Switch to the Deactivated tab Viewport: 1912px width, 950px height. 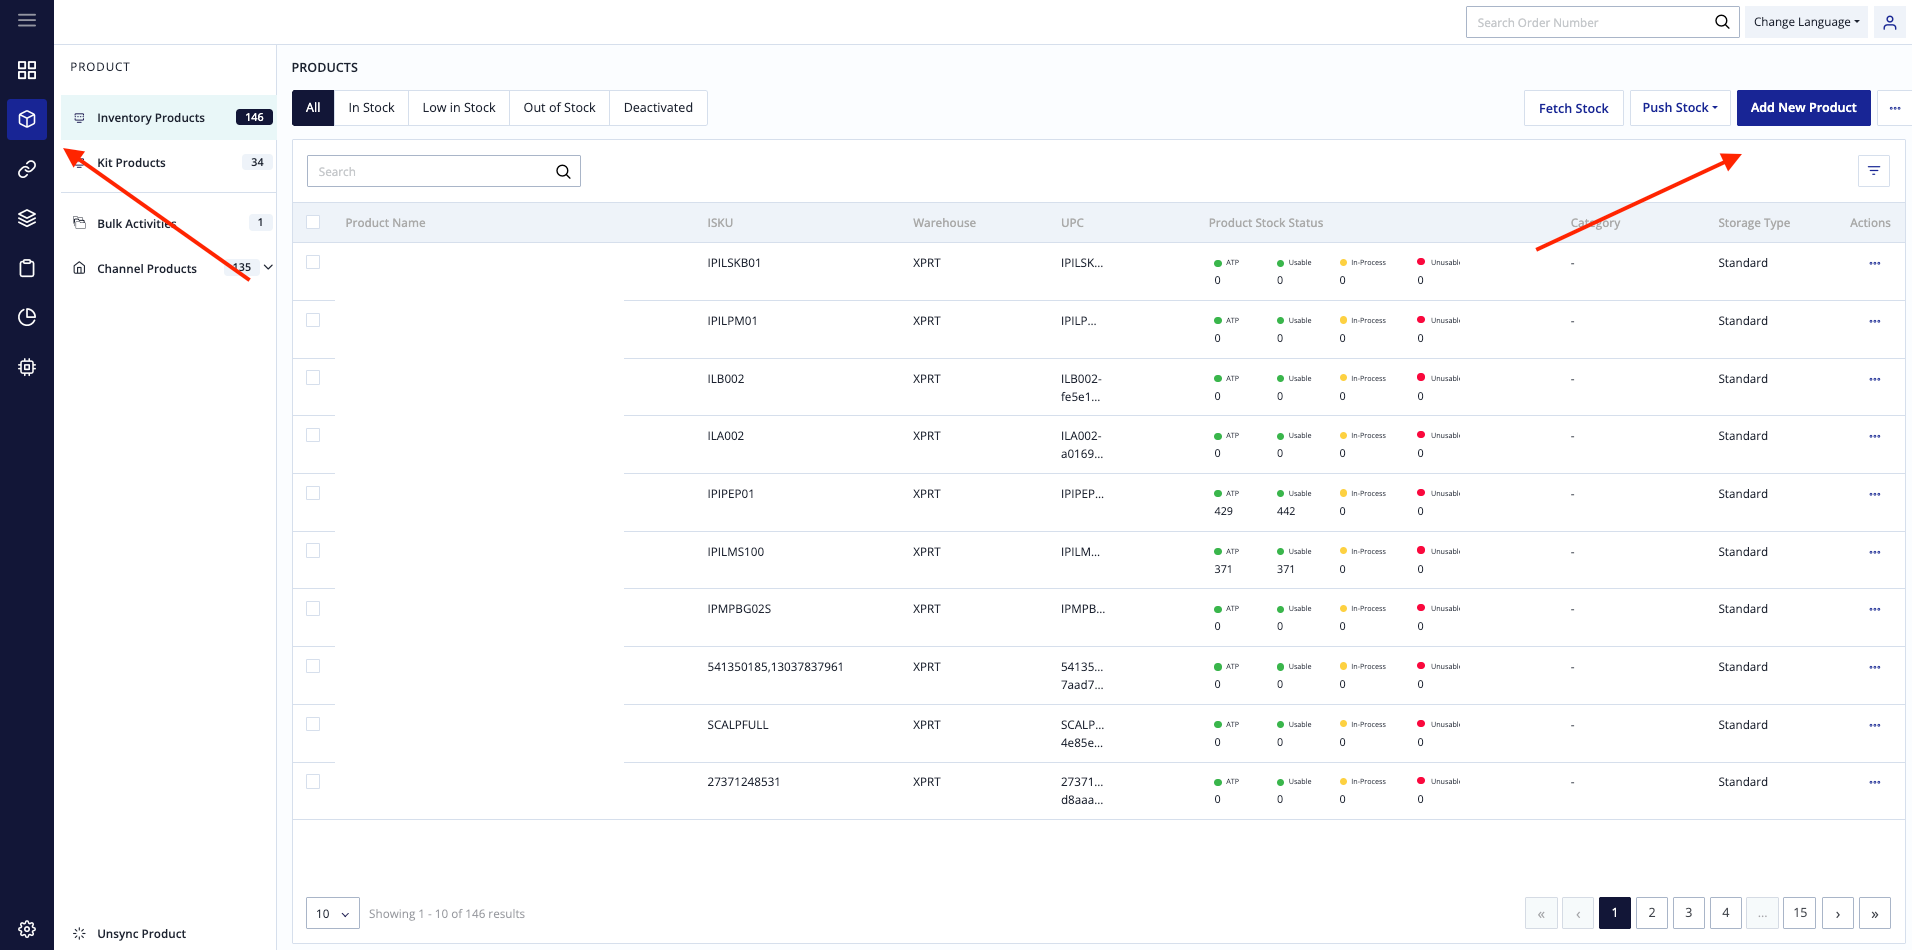pos(658,108)
